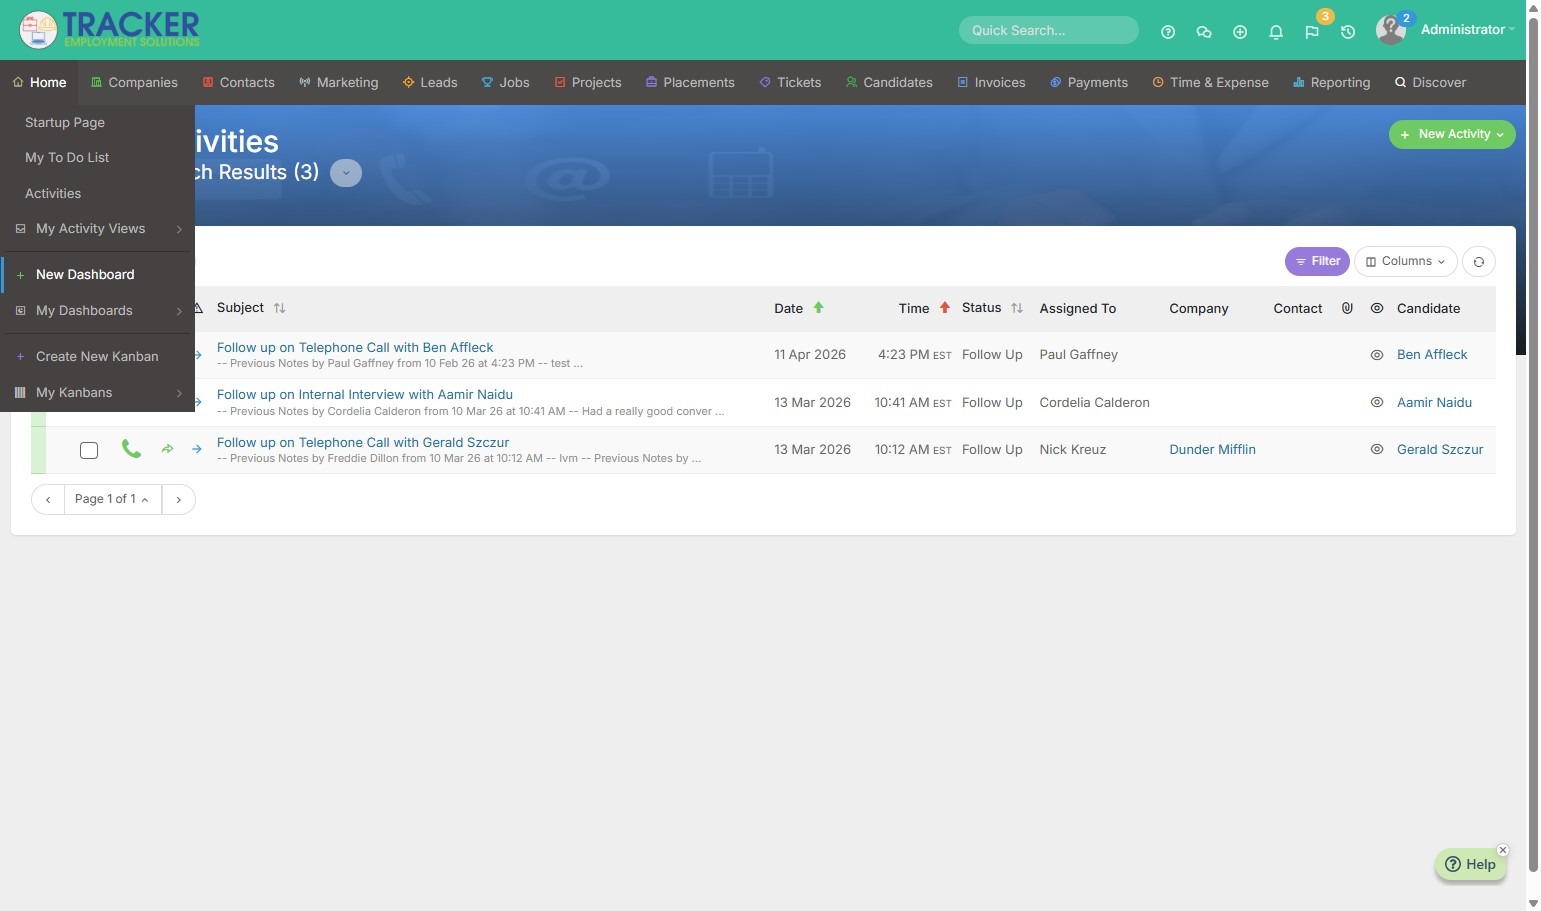Open the dropdown arrow beside Search Results
This screenshot has height=911, width=1541.
[346, 173]
